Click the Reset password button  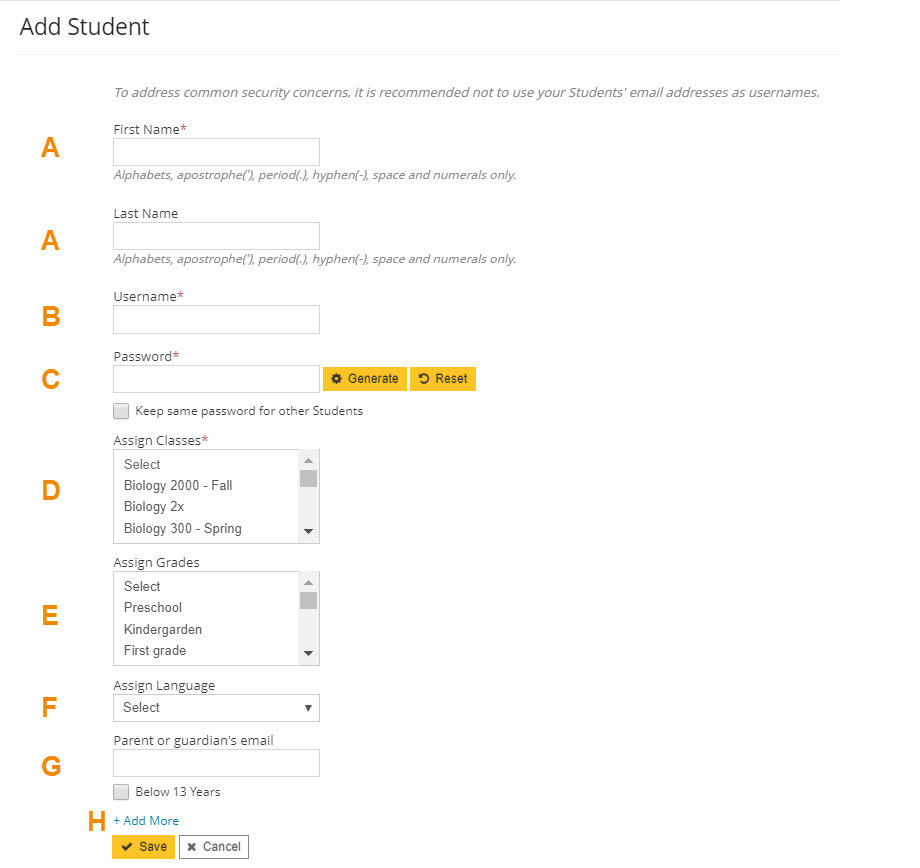coord(442,378)
